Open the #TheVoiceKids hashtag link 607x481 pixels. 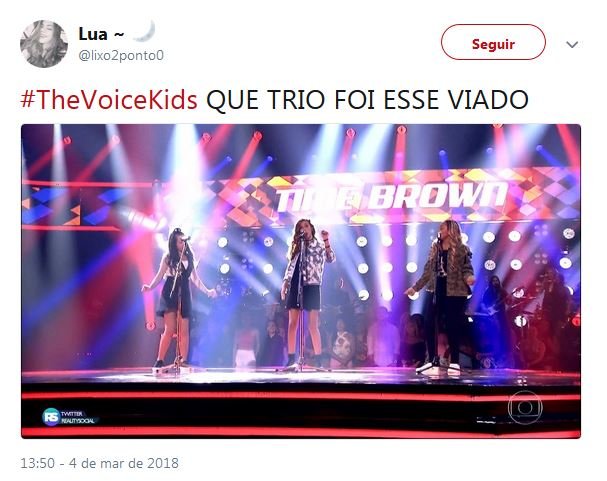109,100
